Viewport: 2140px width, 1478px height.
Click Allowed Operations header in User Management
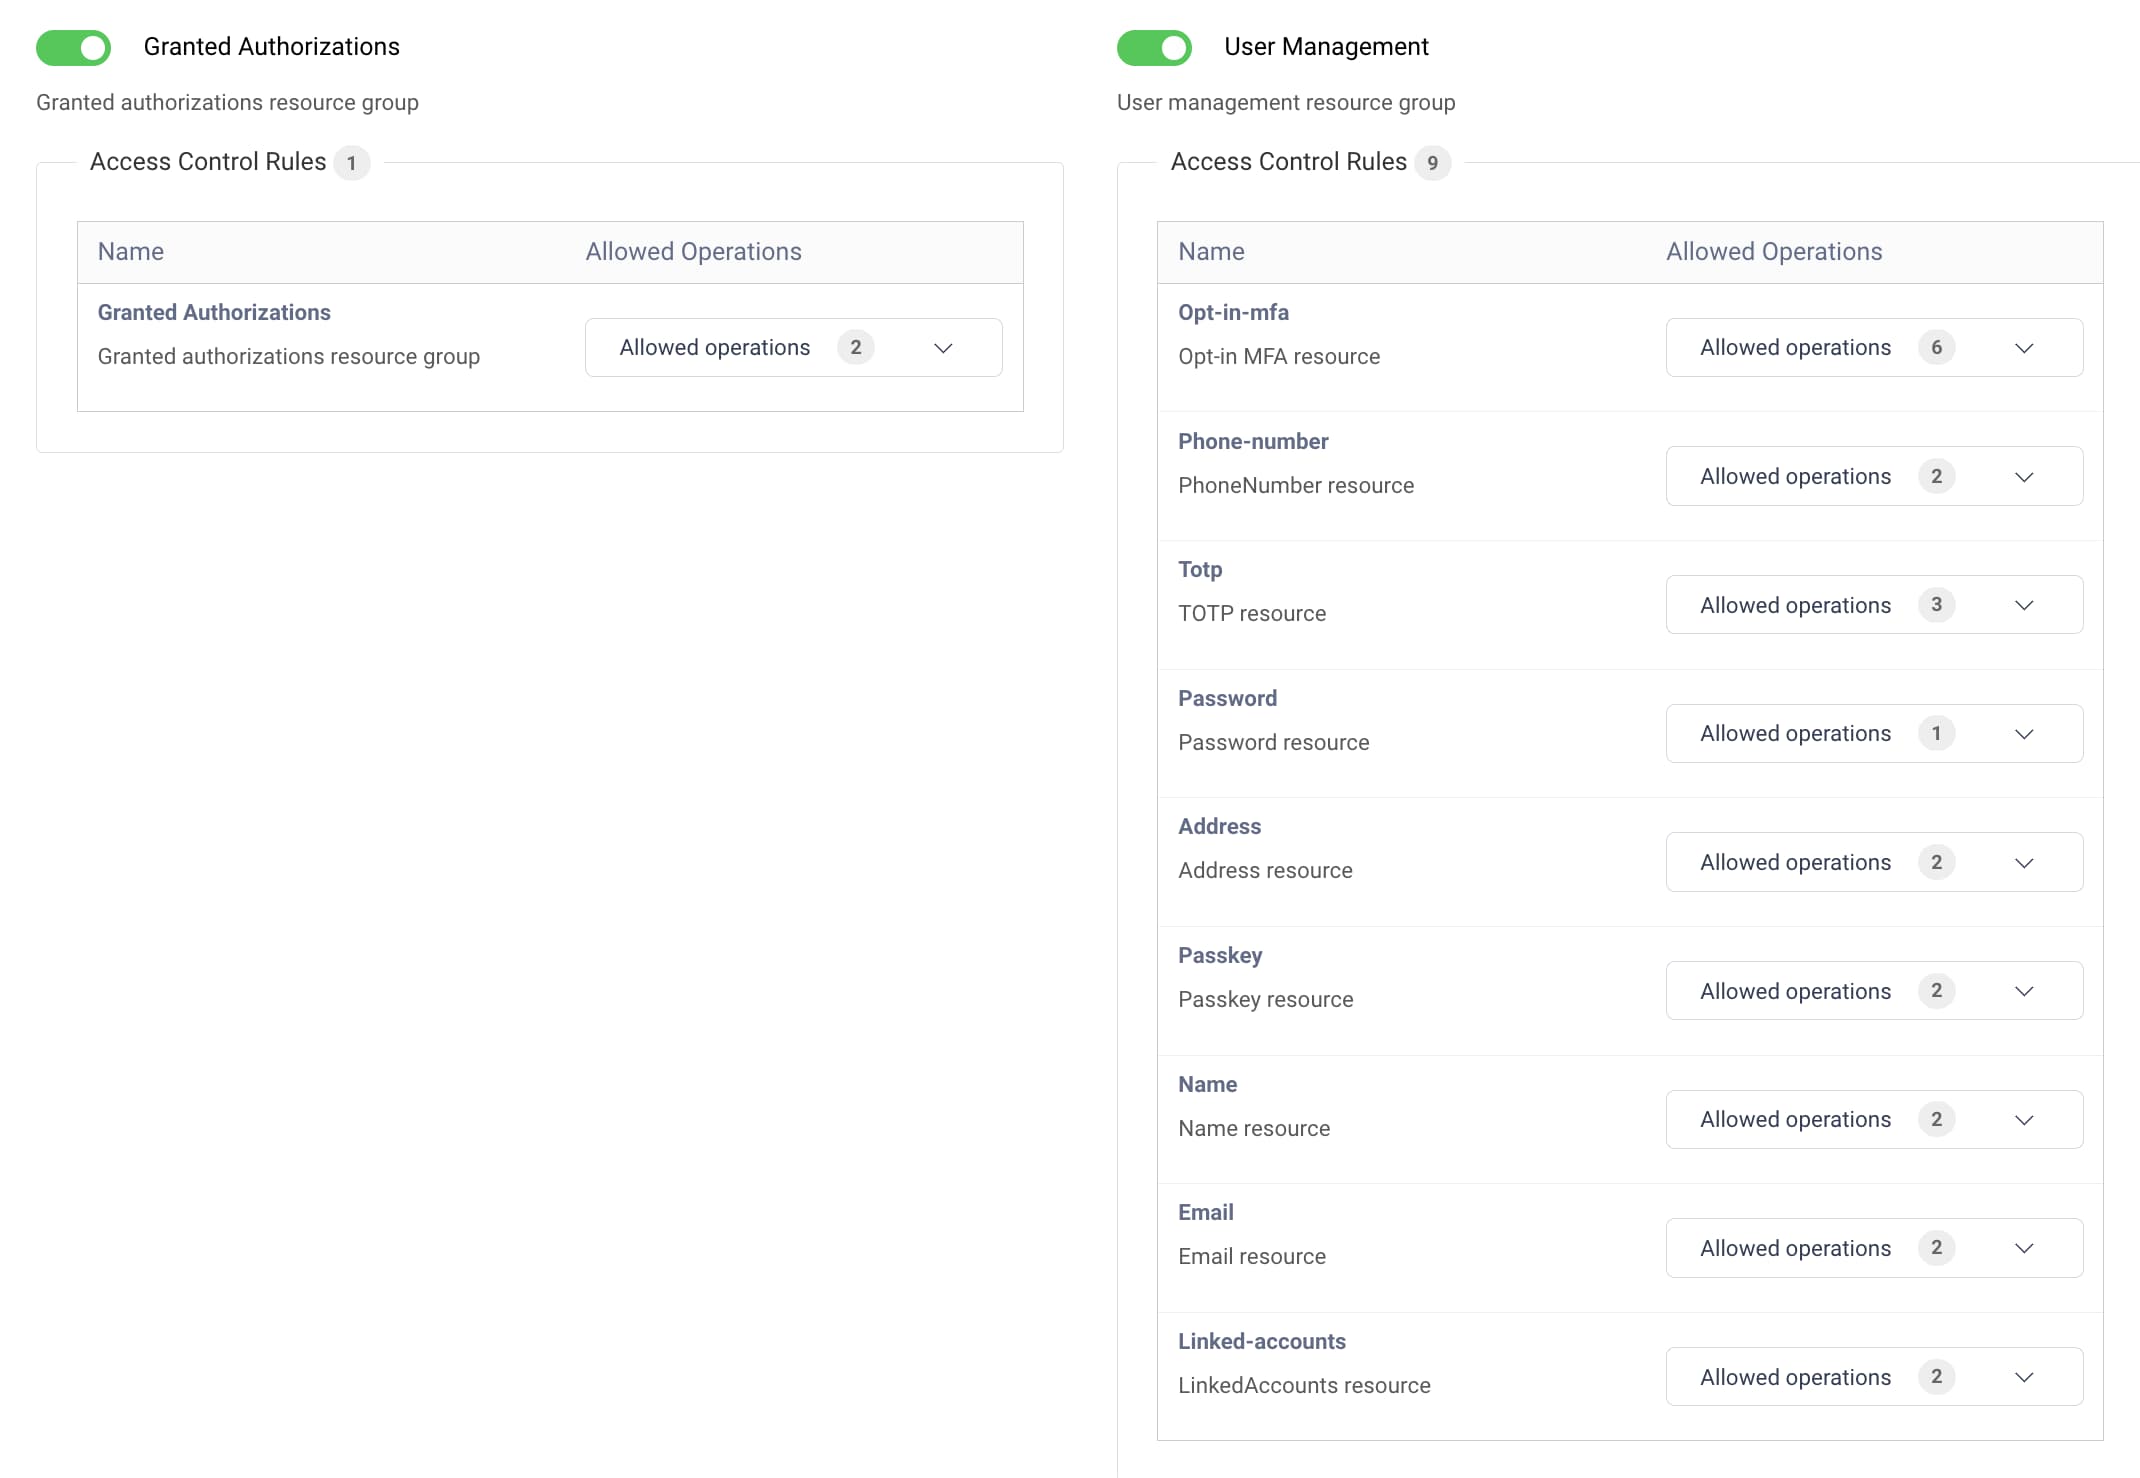tap(1774, 252)
